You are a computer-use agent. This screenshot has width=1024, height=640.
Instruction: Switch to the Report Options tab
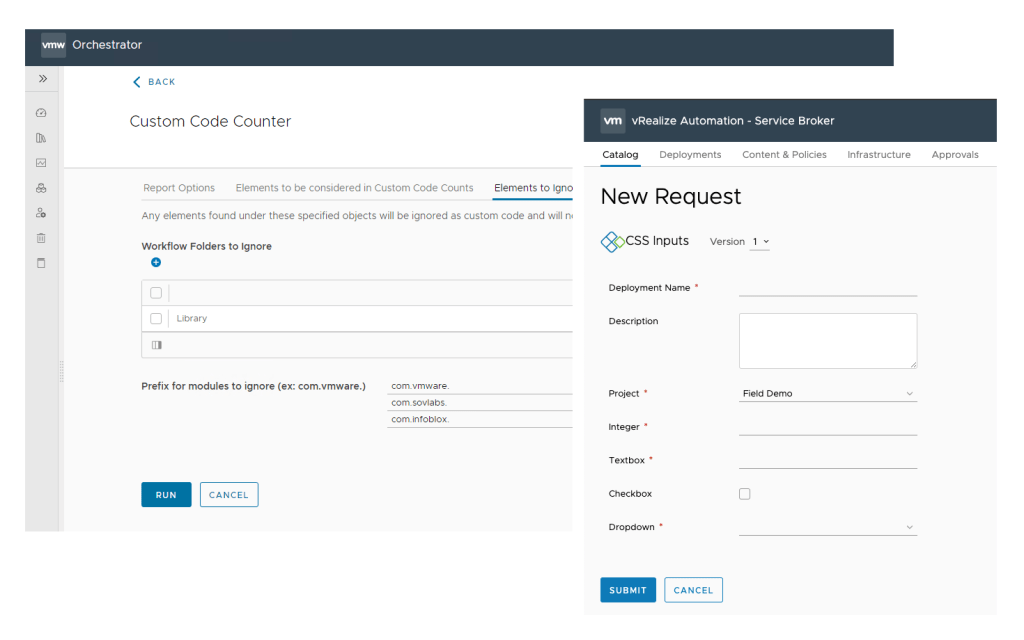[179, 188]
